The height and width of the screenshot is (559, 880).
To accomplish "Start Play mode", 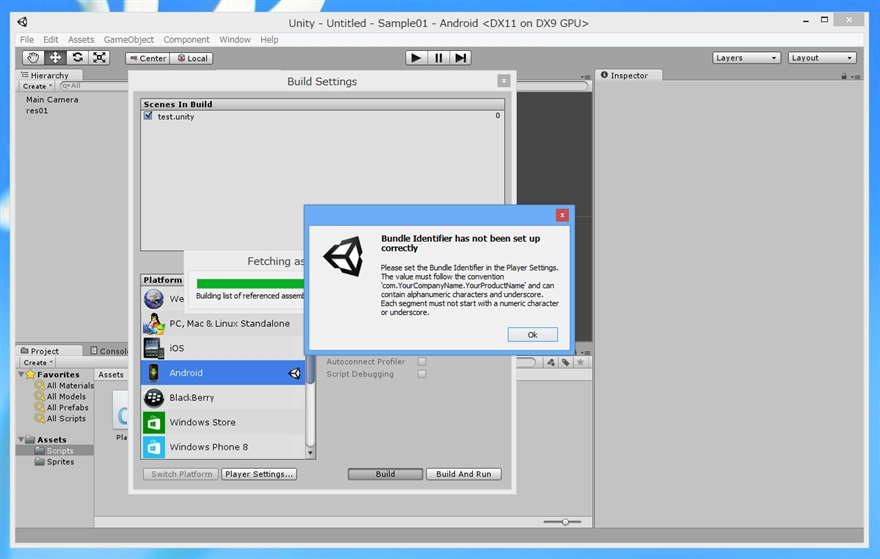I will point(416,58).
